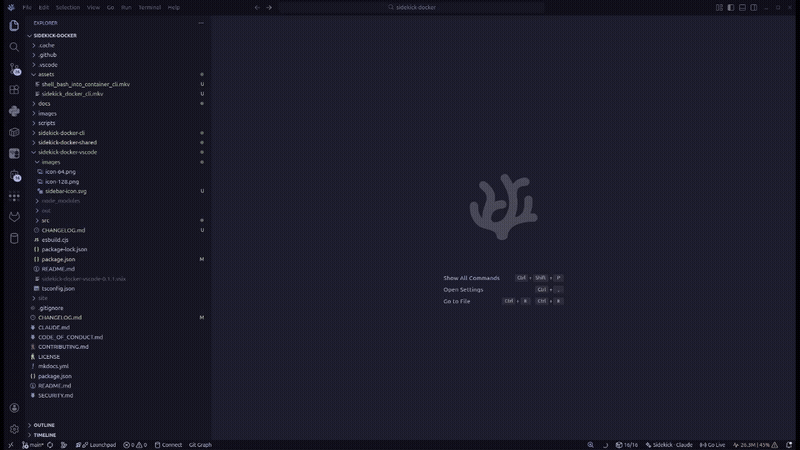
Task: Open the Extensions view icon
Action: point(14,90)
